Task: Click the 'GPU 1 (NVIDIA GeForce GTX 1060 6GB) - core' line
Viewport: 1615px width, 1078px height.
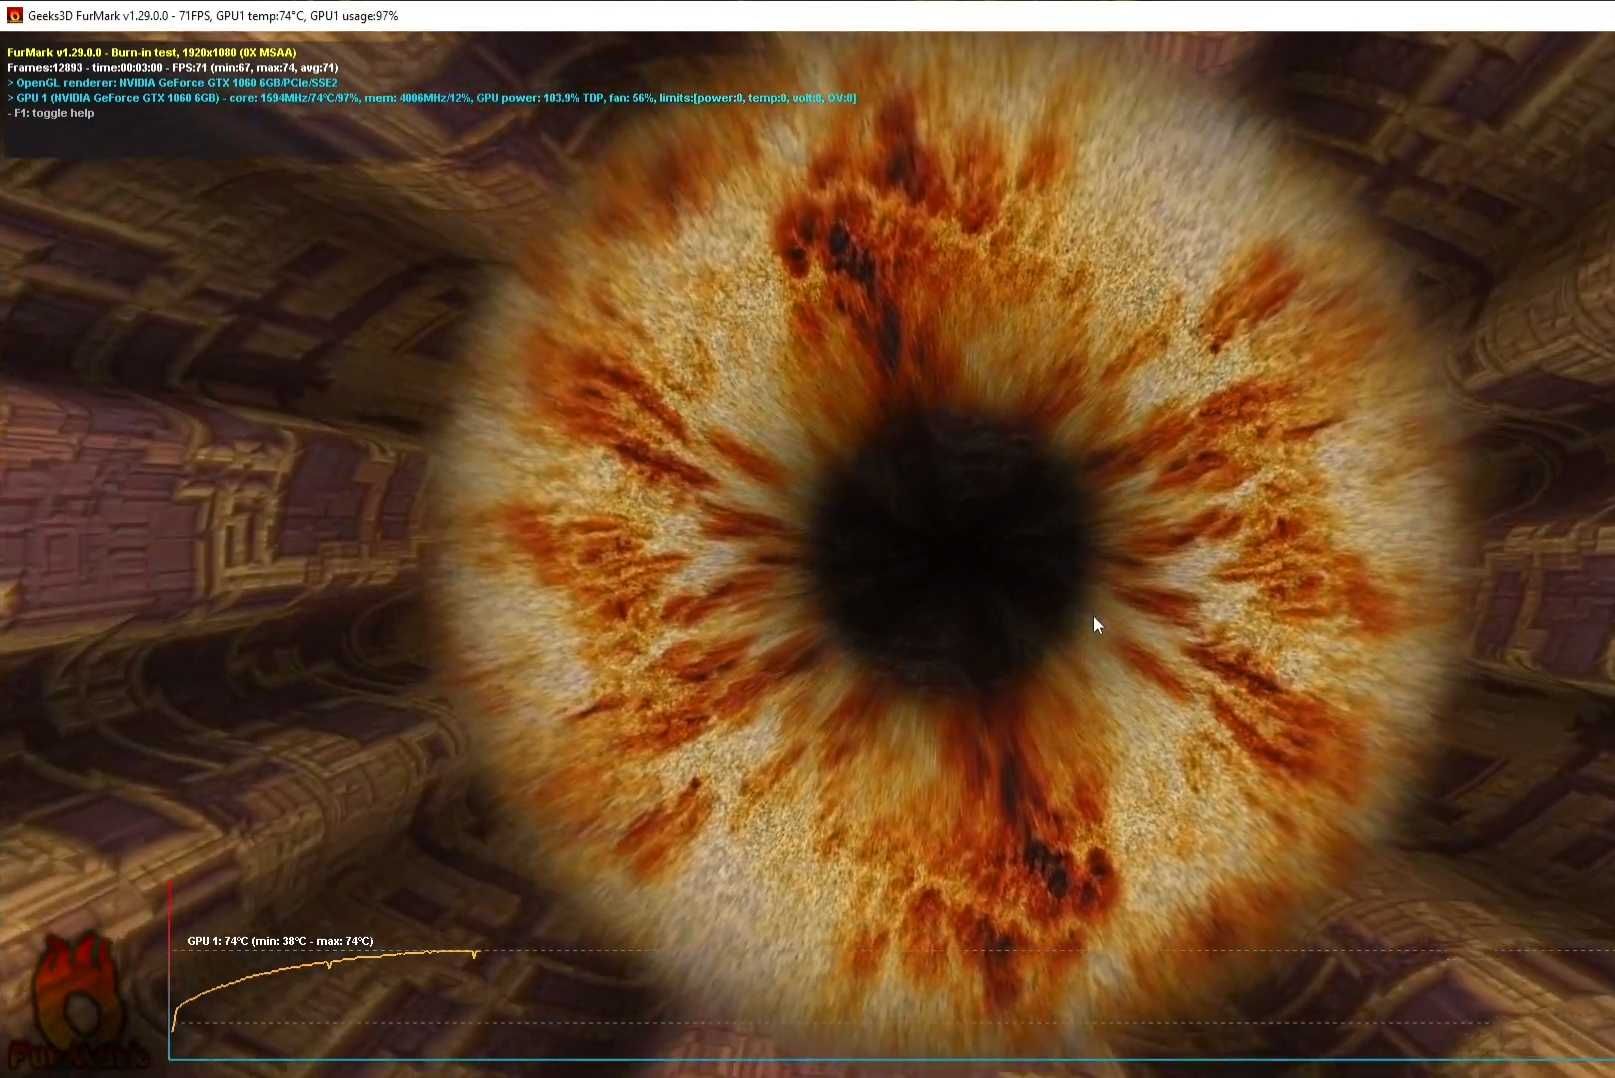Action: 431,98
